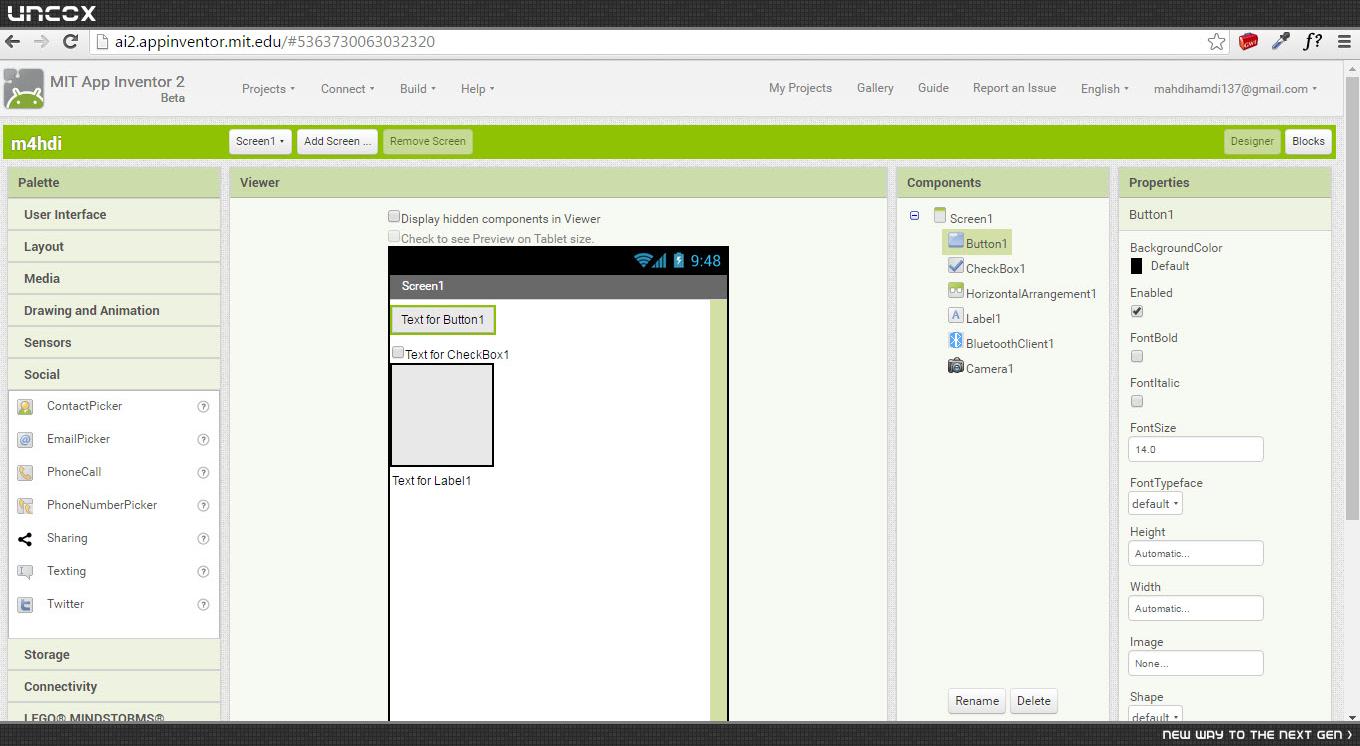Screen dimensions: 1360x746
Task: Select the EmailPicker palette icon
Action: (26, 439)
